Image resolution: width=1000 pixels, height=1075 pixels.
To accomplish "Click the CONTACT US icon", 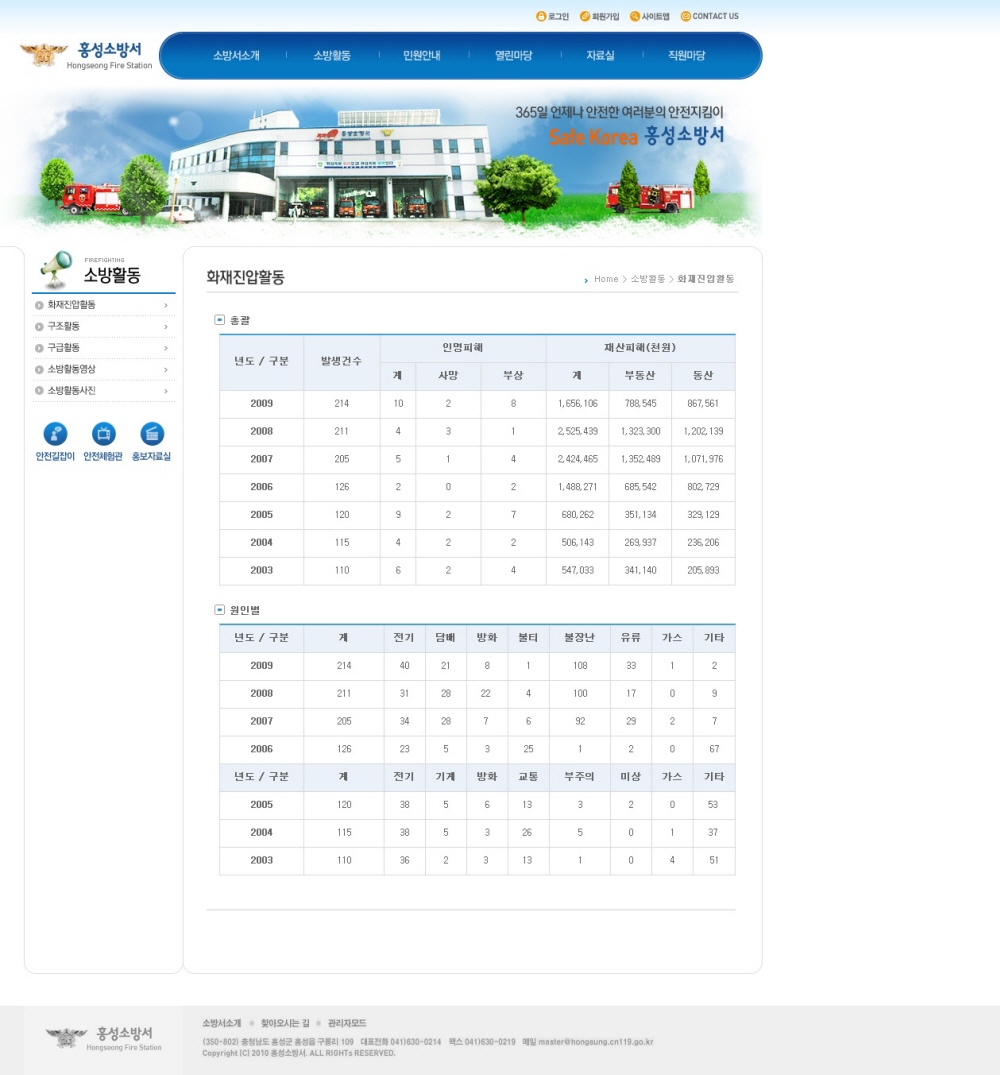I will 686,16.
